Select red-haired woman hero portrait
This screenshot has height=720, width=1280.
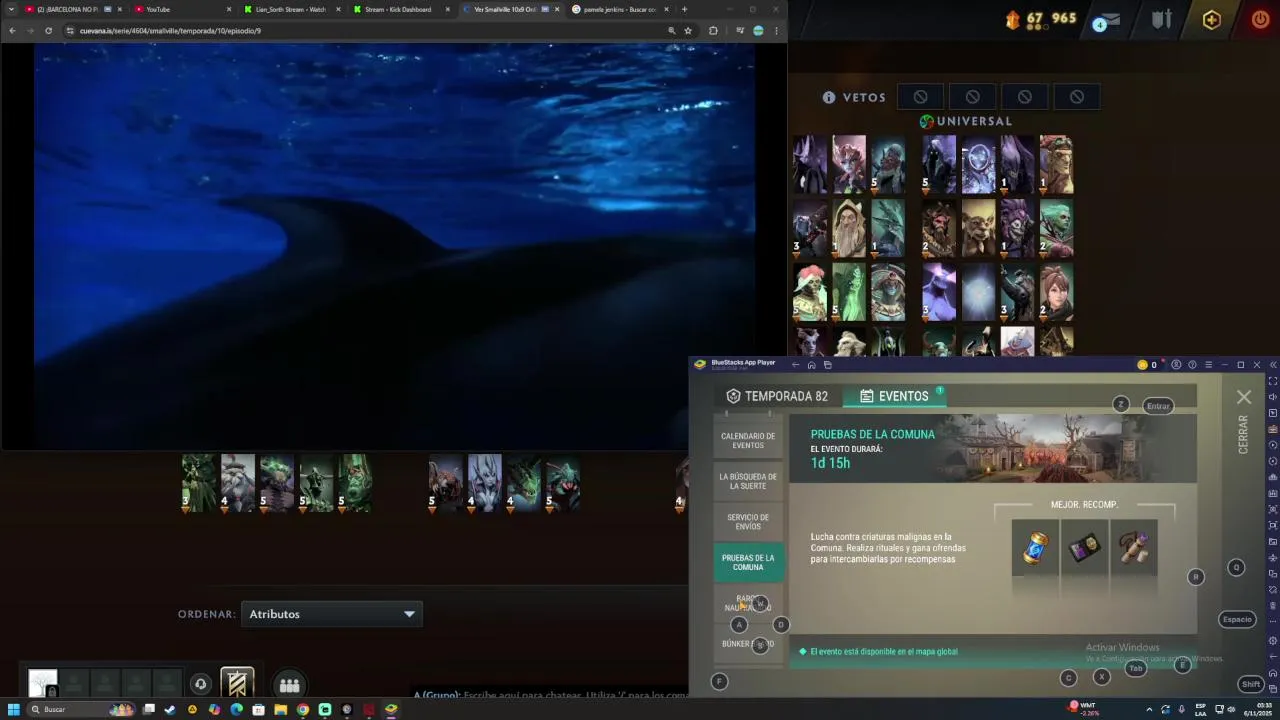[1056, 292]
